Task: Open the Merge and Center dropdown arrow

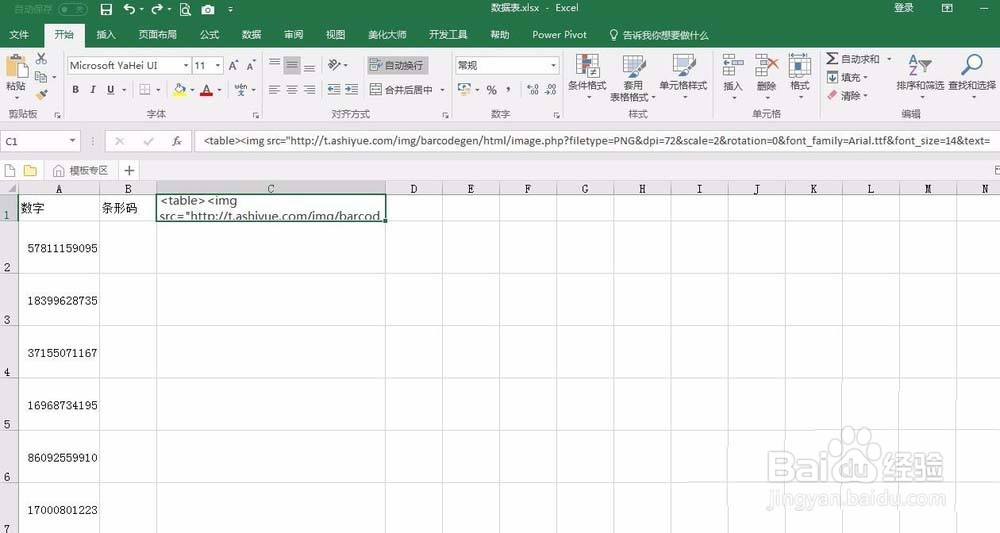Action: [443, 90]
